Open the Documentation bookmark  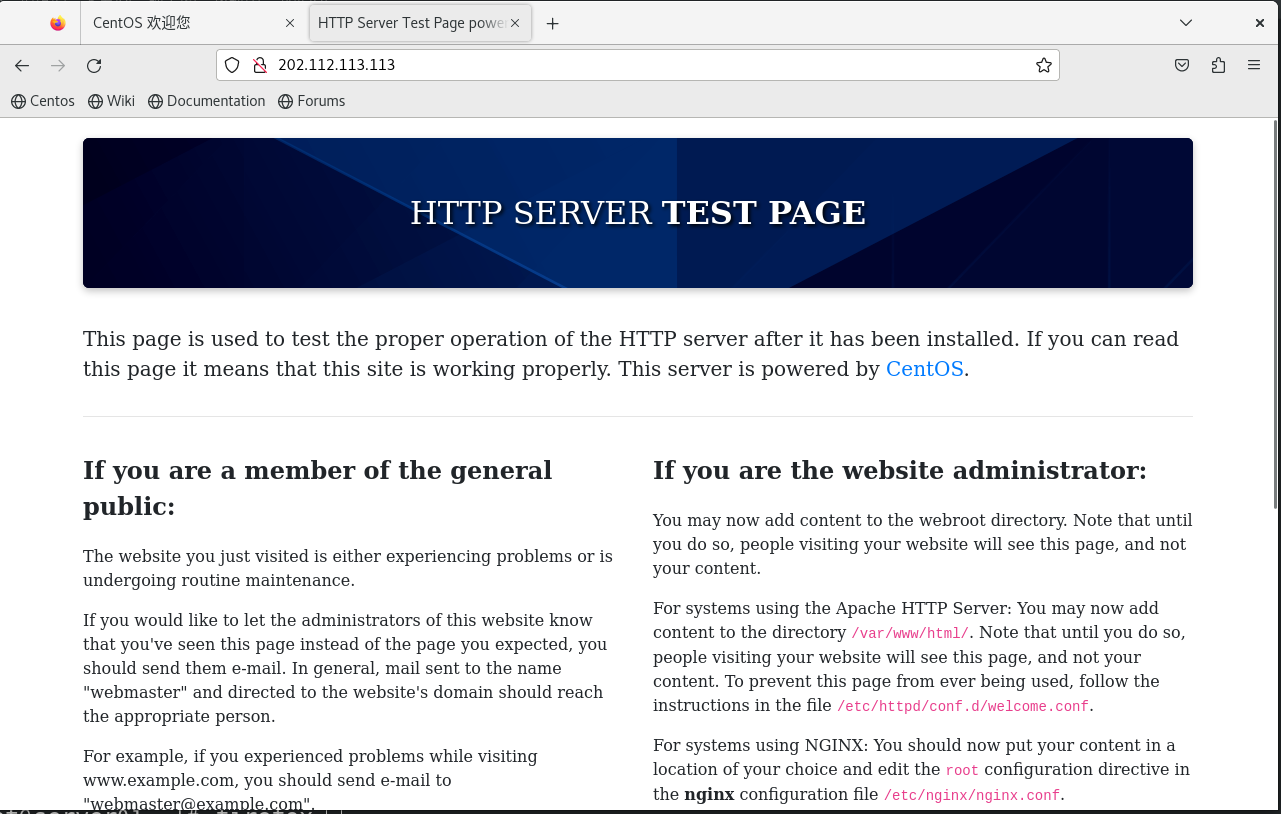tap(207, 101)
